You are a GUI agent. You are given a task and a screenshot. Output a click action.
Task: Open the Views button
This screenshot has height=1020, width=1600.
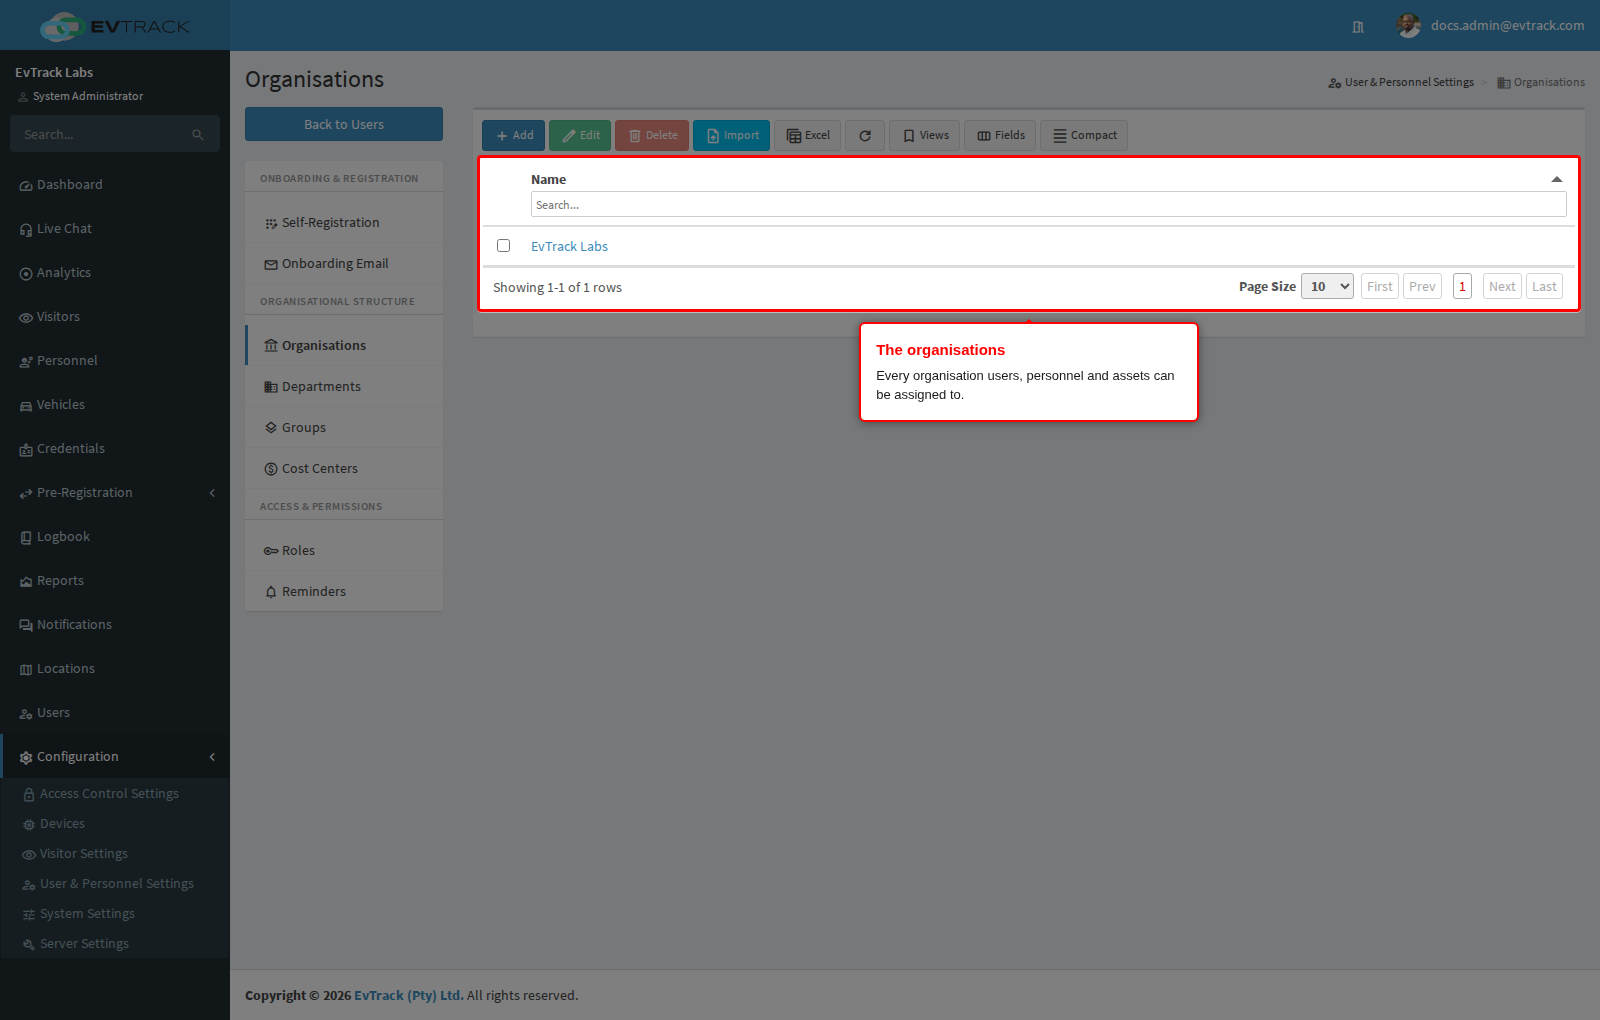tap(925, 136)
